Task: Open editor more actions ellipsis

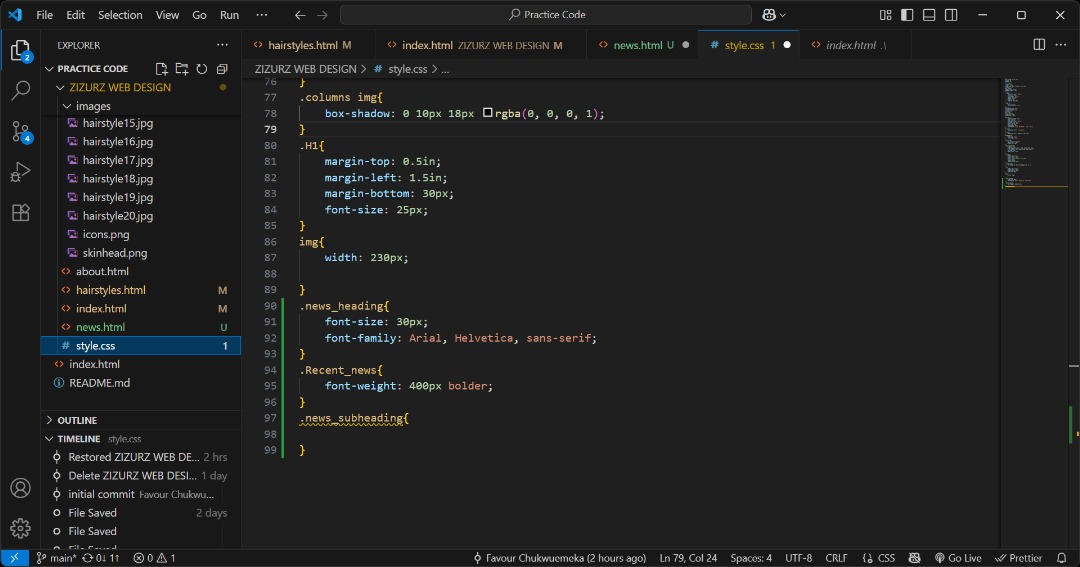Action: (x=1061, y=45)
